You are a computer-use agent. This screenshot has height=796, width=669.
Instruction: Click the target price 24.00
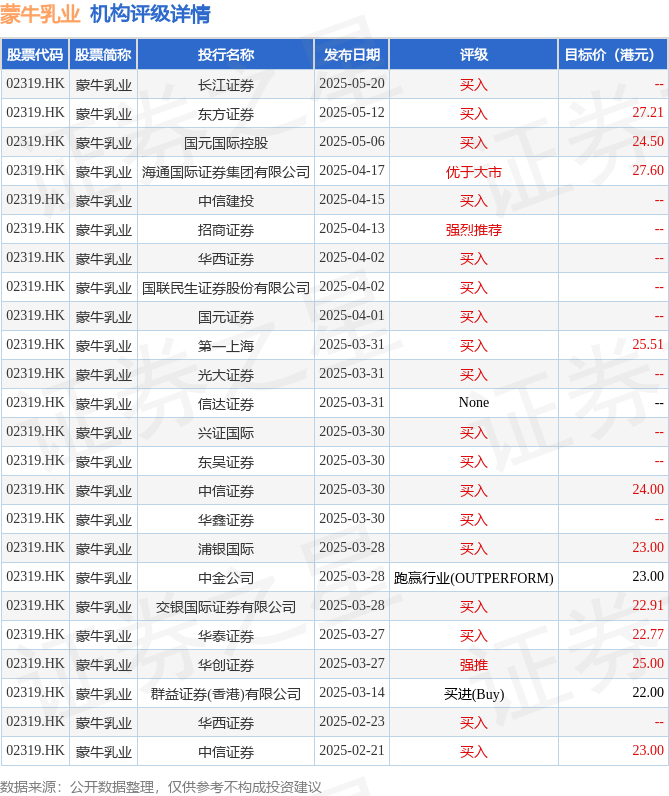648,489
